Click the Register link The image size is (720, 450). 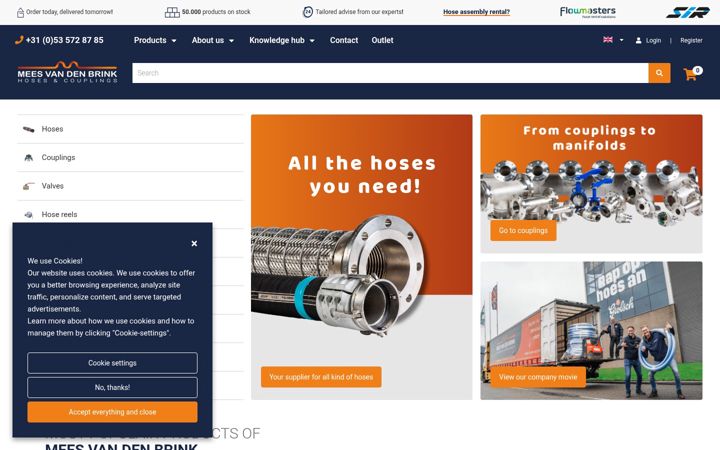click(x=691, y=40)
